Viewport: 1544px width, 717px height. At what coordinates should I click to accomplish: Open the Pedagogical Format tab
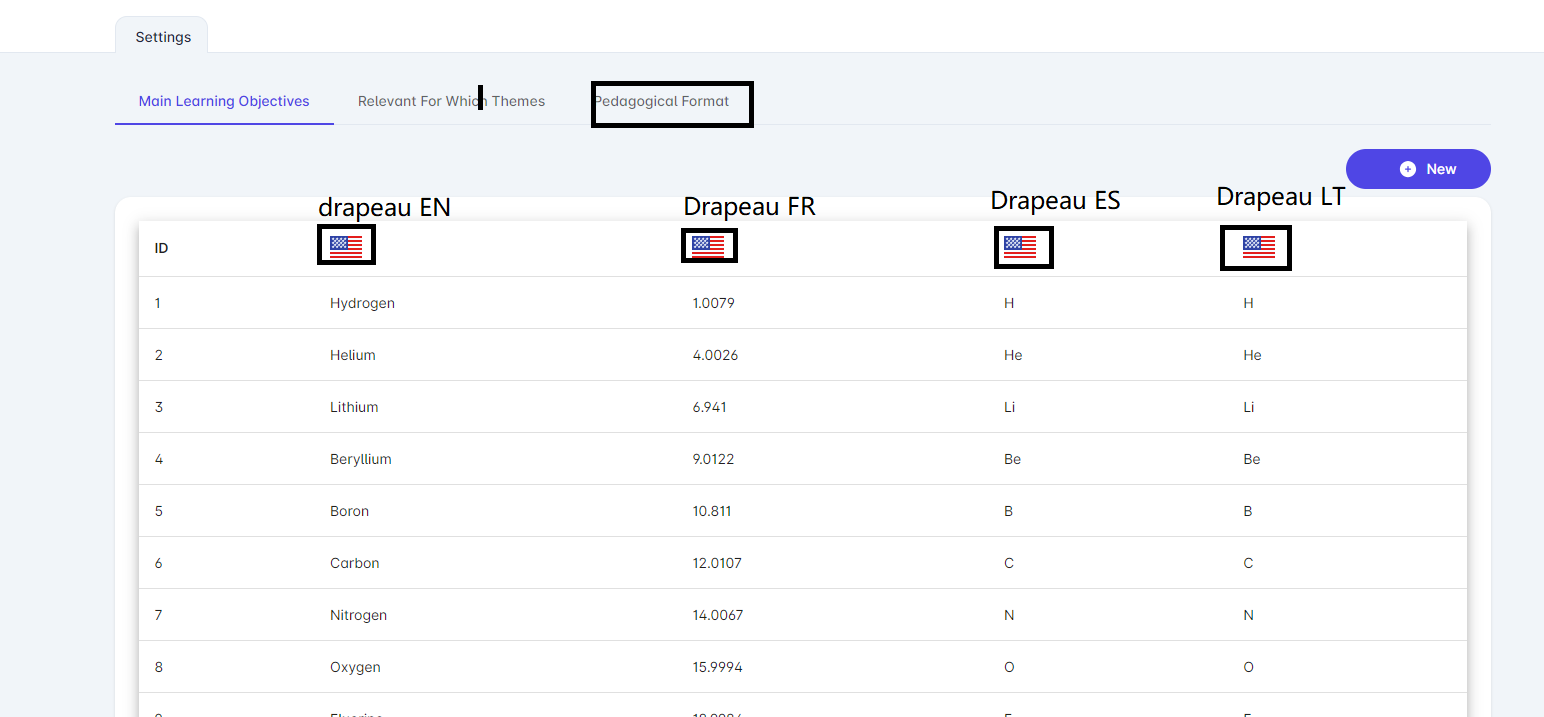[662, 101]
